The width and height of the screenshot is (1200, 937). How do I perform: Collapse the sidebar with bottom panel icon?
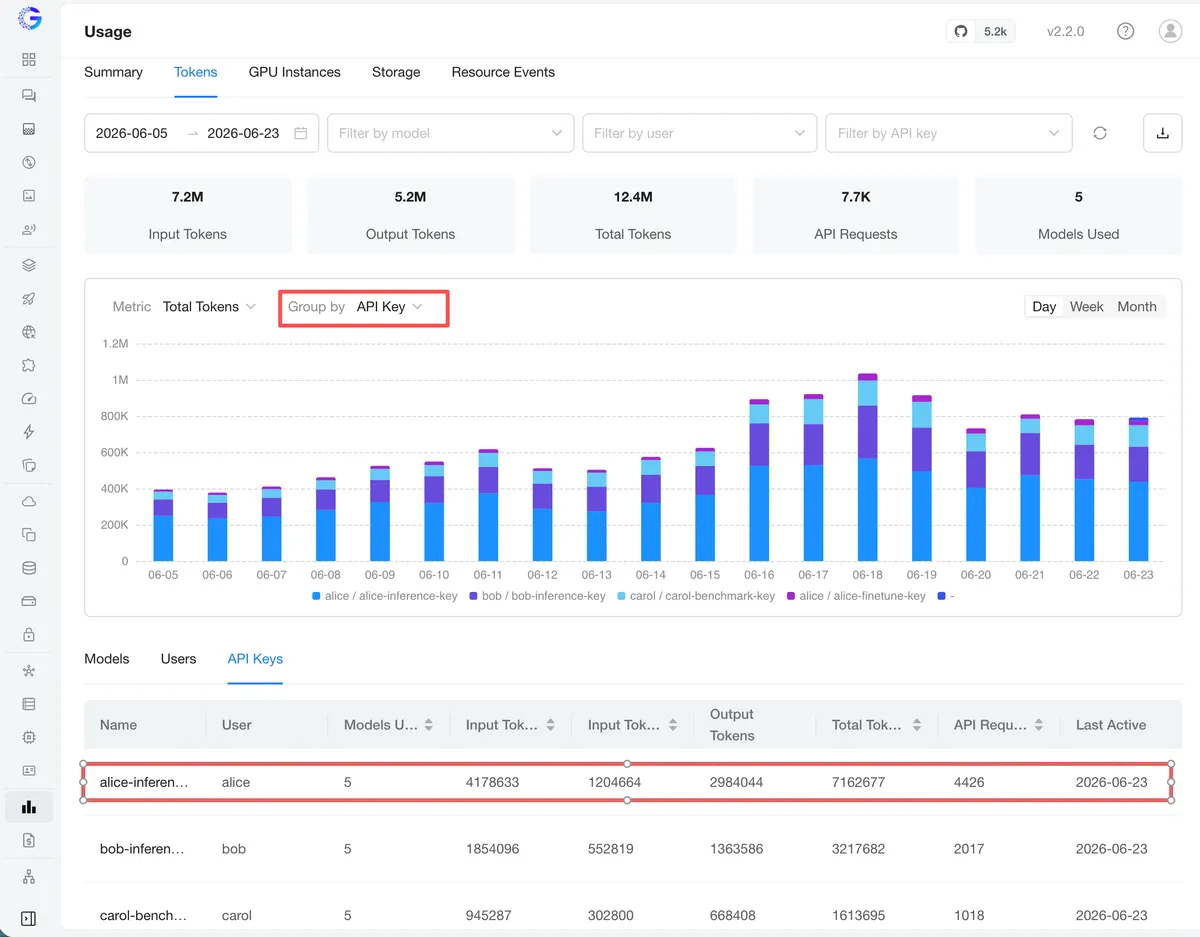click(29, 918)
